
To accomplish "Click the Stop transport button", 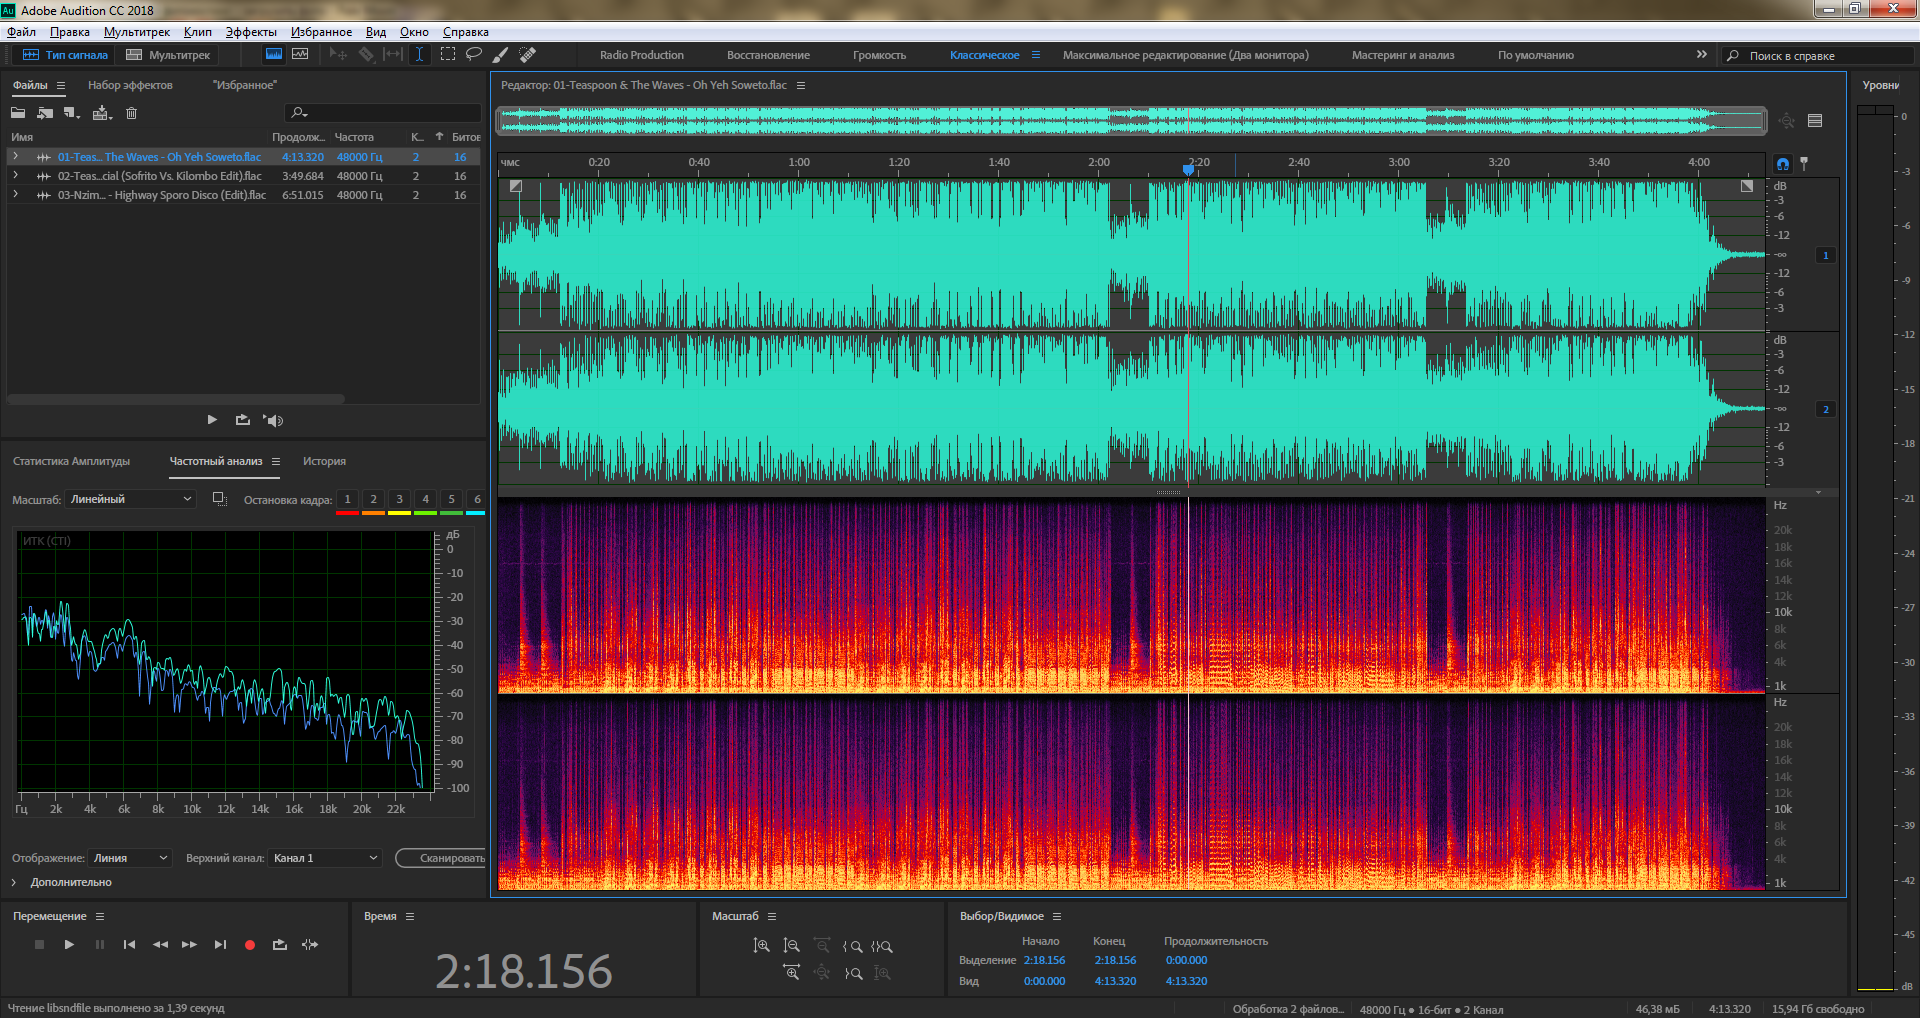I will pyautogui.click(x=39, y=944).
